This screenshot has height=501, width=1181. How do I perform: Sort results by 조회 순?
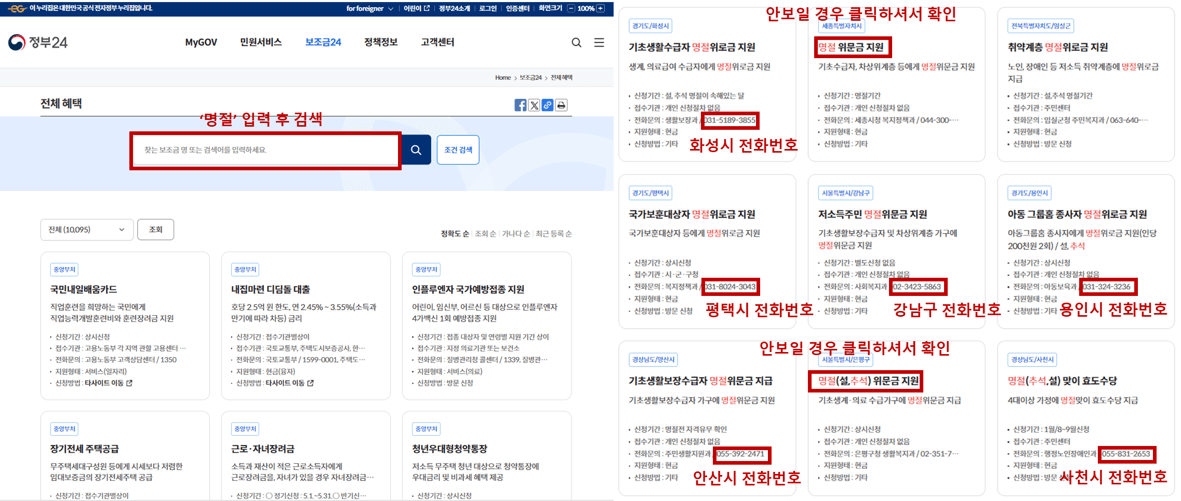point(485,234)
